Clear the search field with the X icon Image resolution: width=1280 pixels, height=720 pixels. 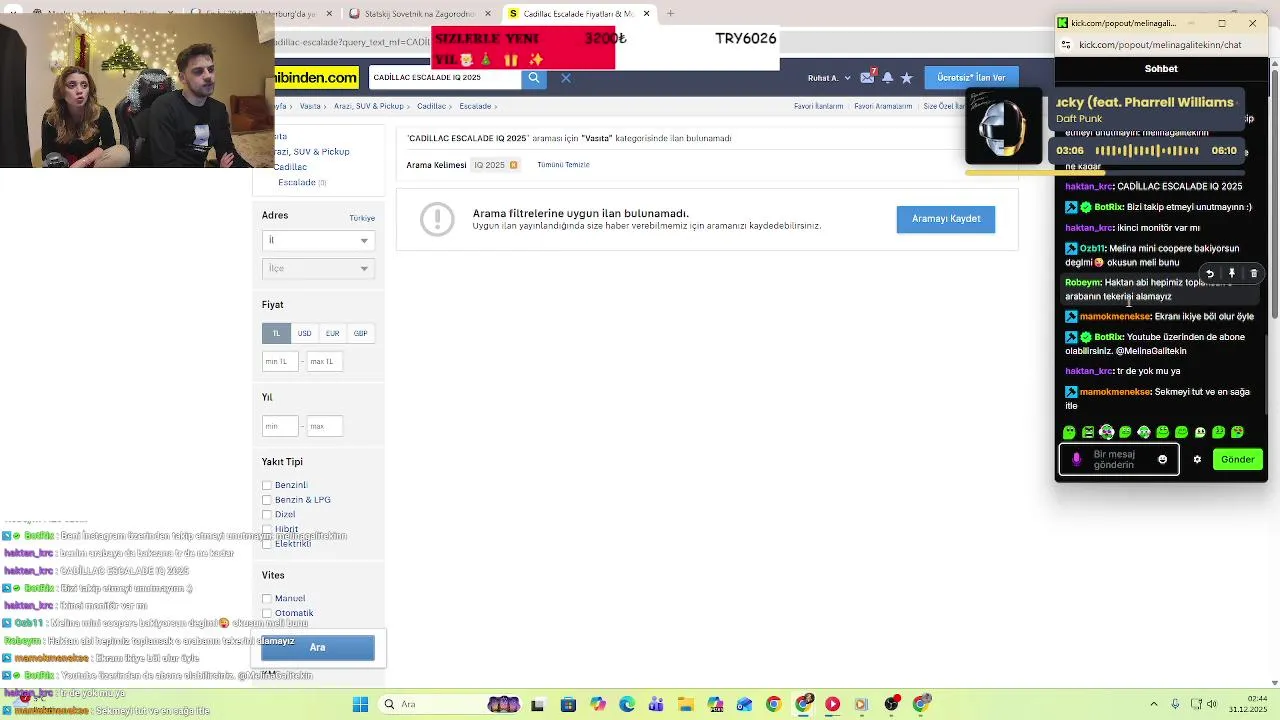click(x=566, y=78)
